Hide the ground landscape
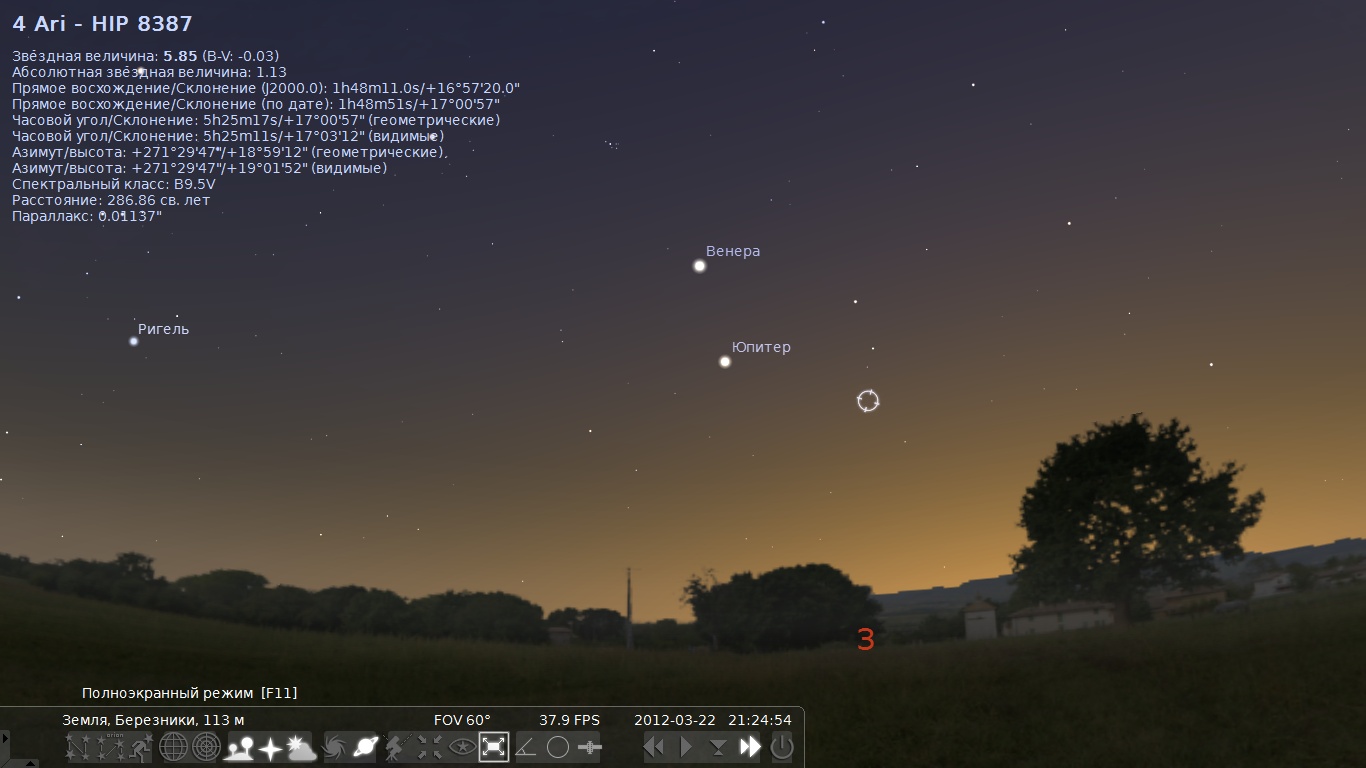Viewport: 1366px width, 768px height. point(239,747)
